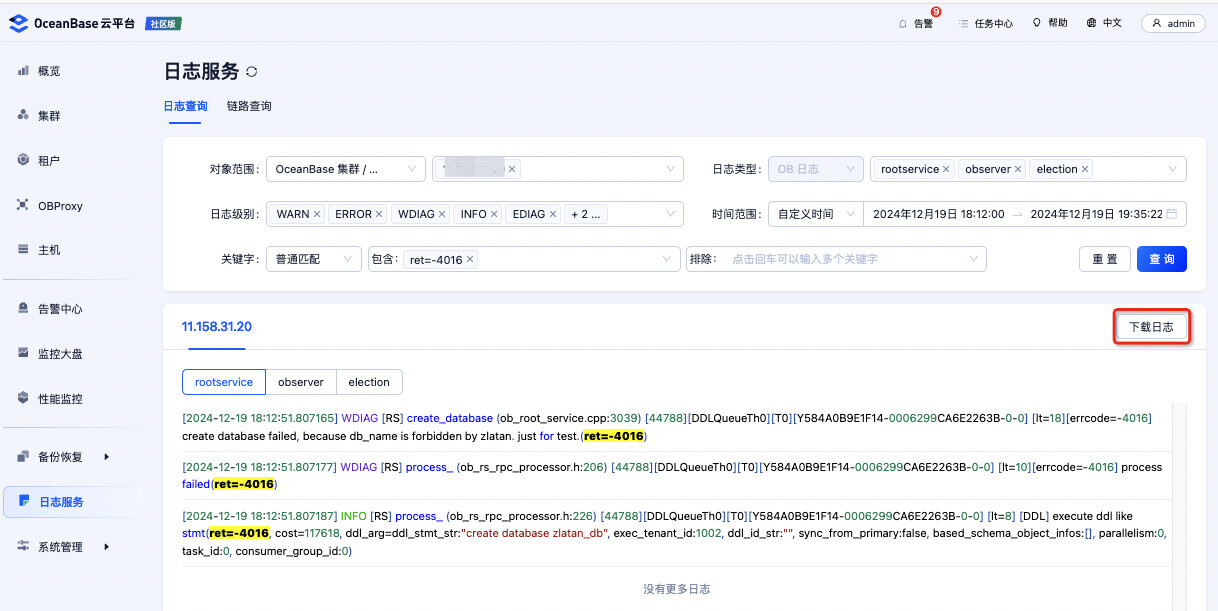Switch to the 链路查询 tab
This screenshot has height=611, width=1218.
coord(249,106)
